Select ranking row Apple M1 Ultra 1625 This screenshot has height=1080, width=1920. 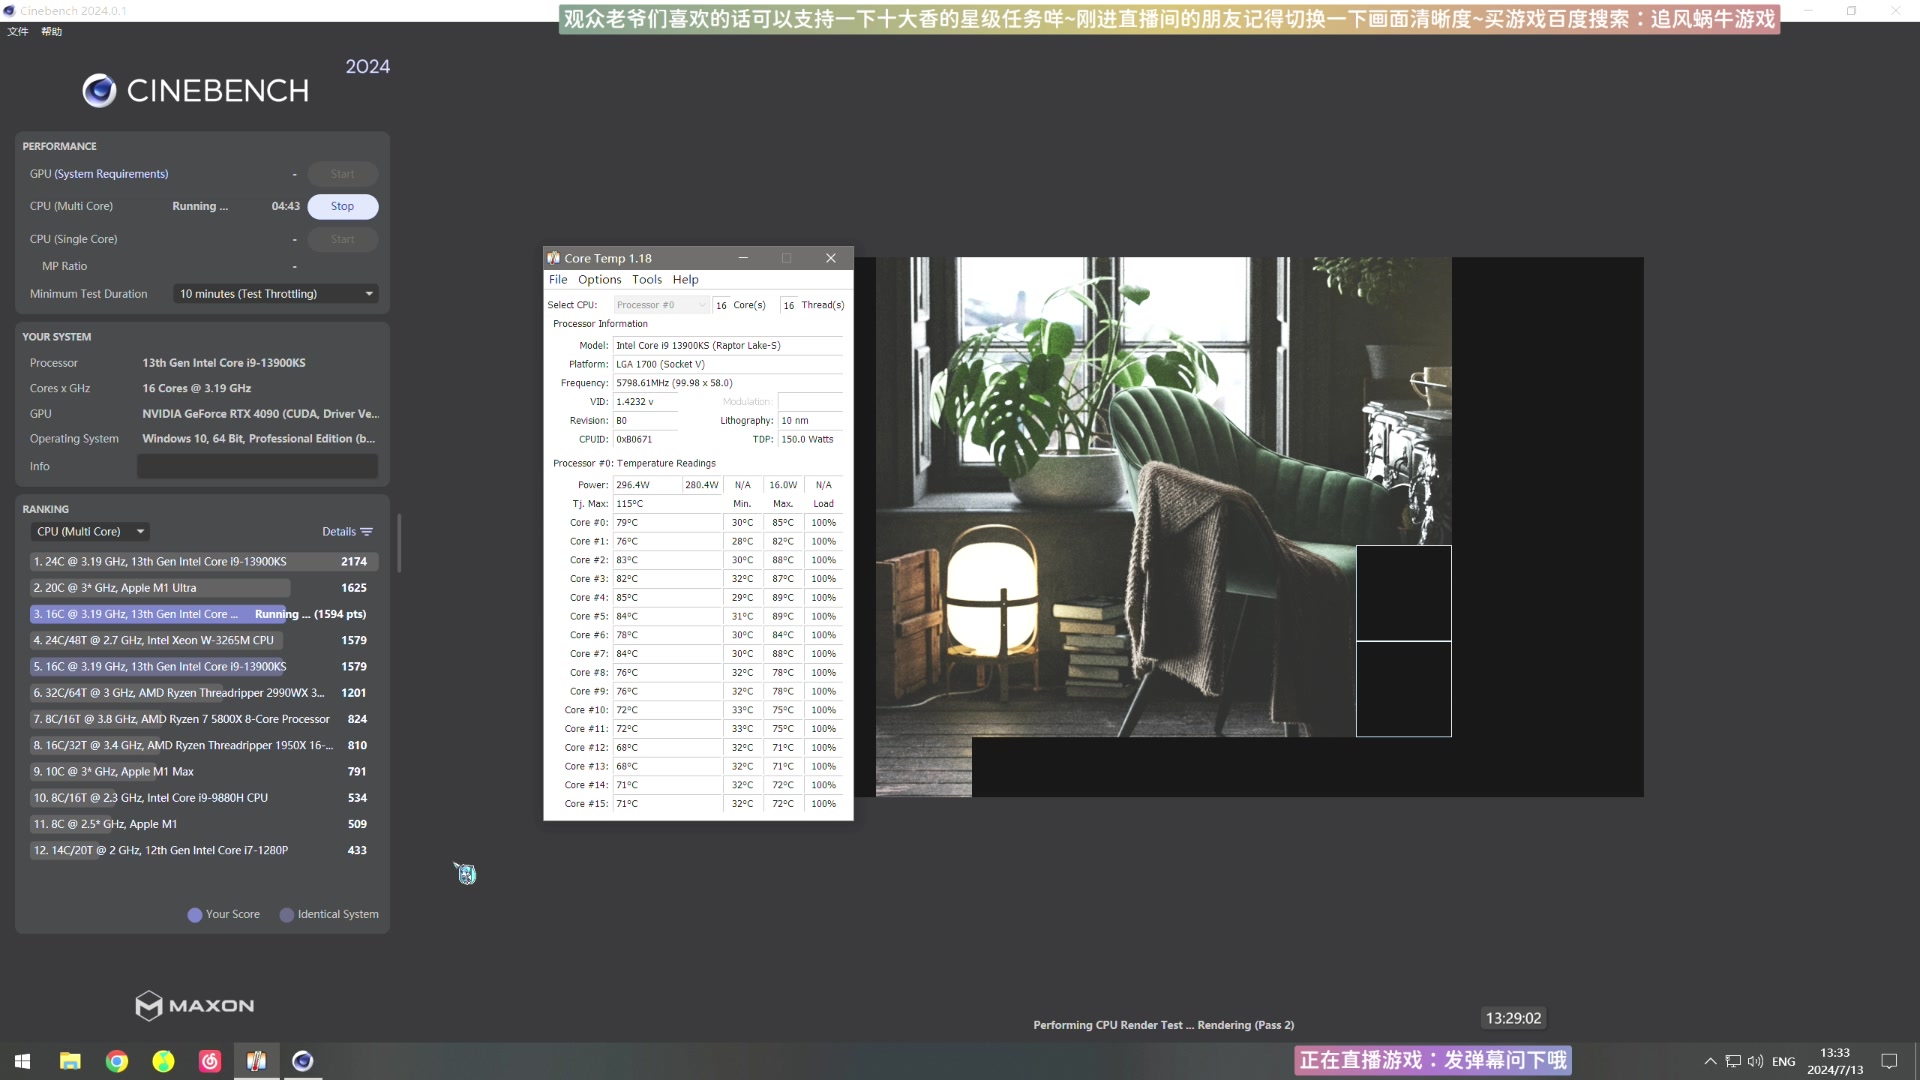coord(204,588)
